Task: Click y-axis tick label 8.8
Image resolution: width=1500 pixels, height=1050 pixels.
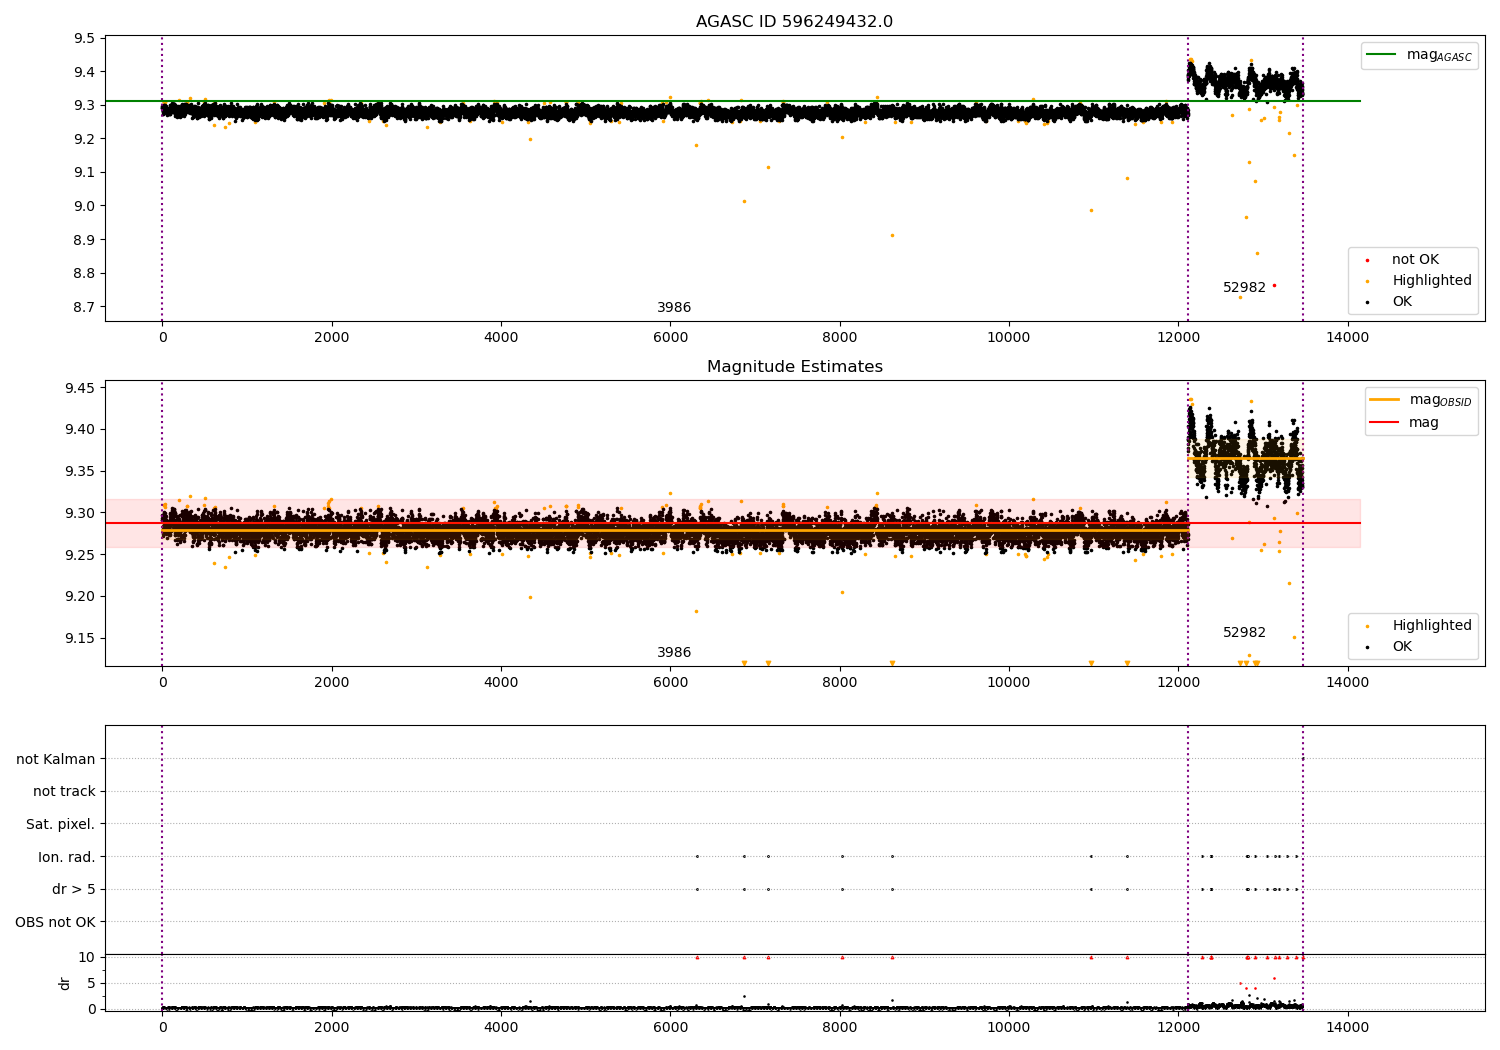Action: [84, 274]
